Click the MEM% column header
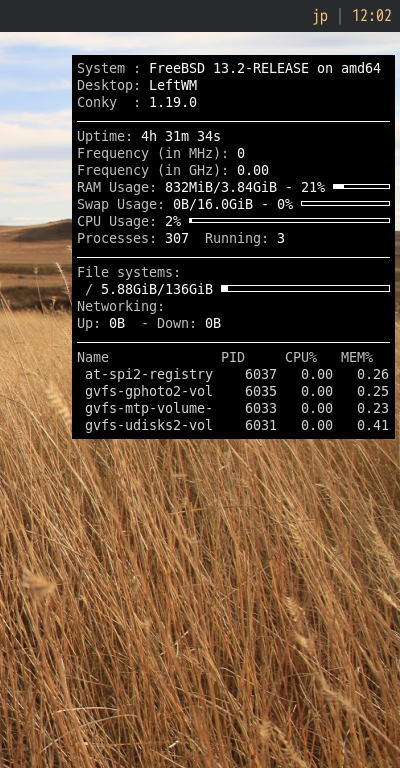The image size is (400, 768). (x=357, y=358)
